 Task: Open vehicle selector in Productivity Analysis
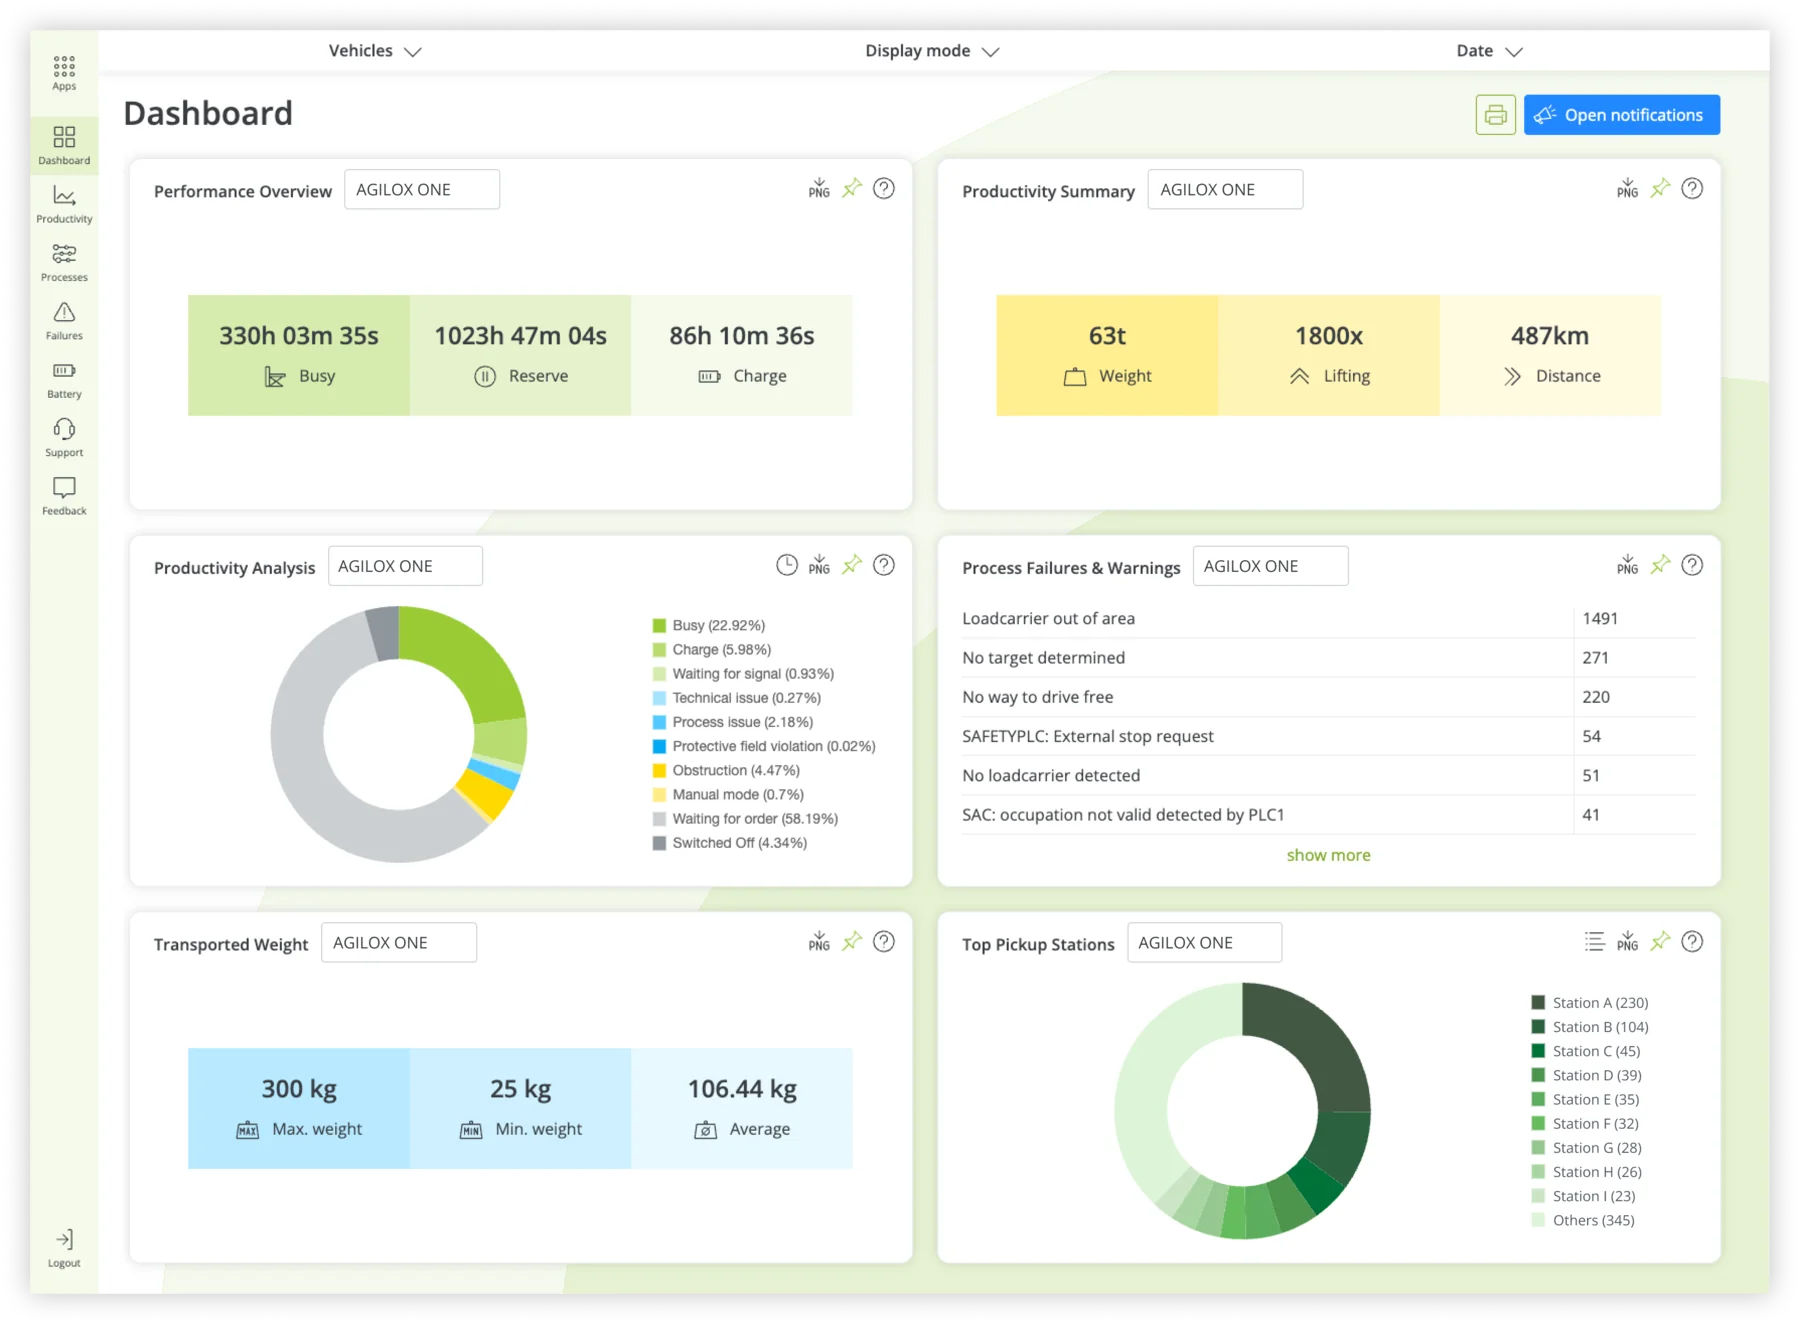click(405, 566)
